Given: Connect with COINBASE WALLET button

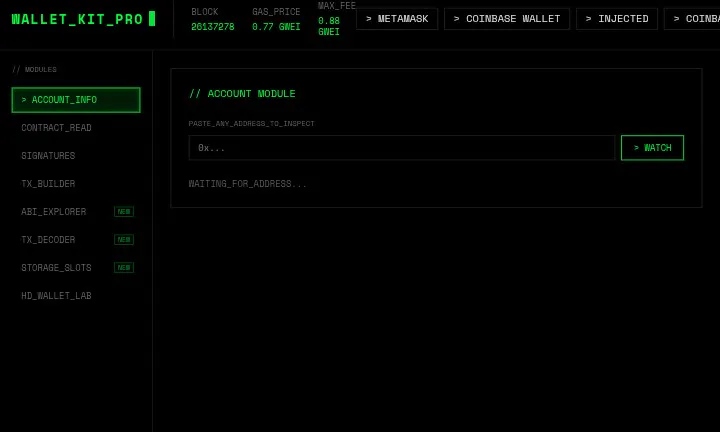Looking at the screenshot, I should (507, 19).
